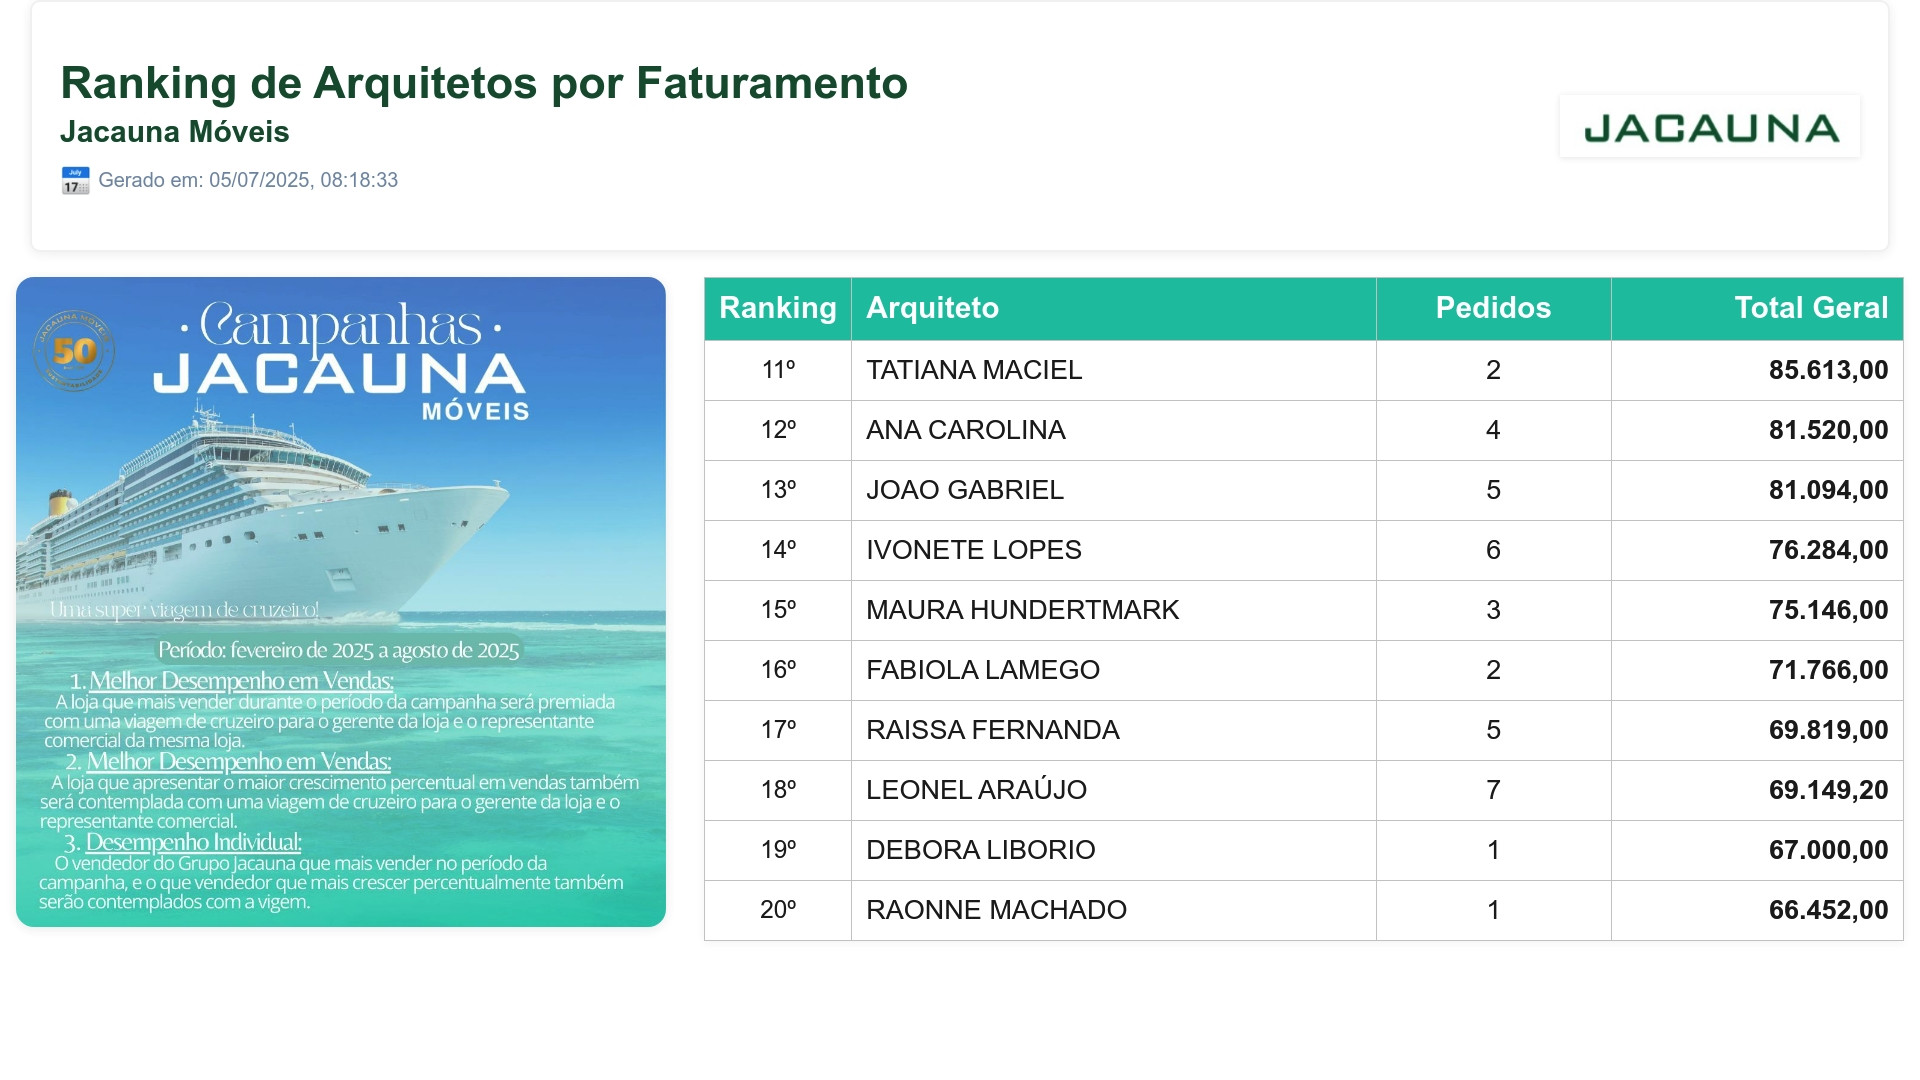
Task: Select architect ANA CAROLINA
Action: 966,430
